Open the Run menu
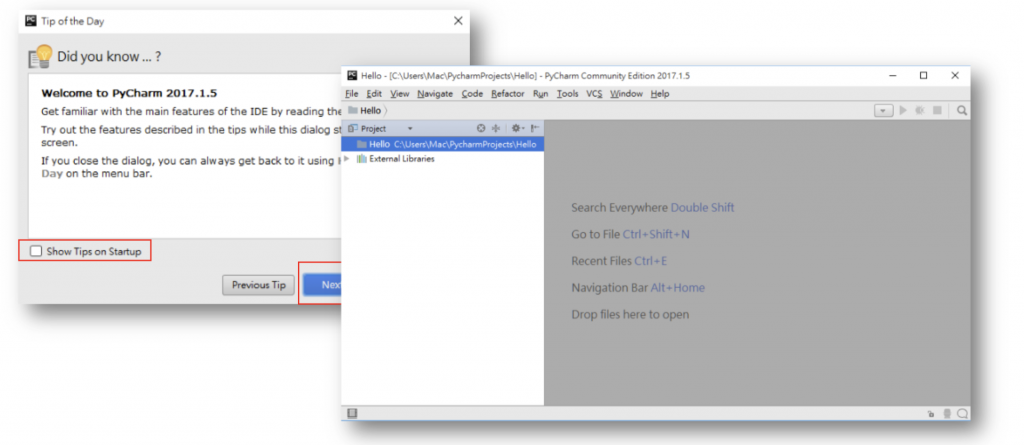1024x445 pixels. (541, 93)
